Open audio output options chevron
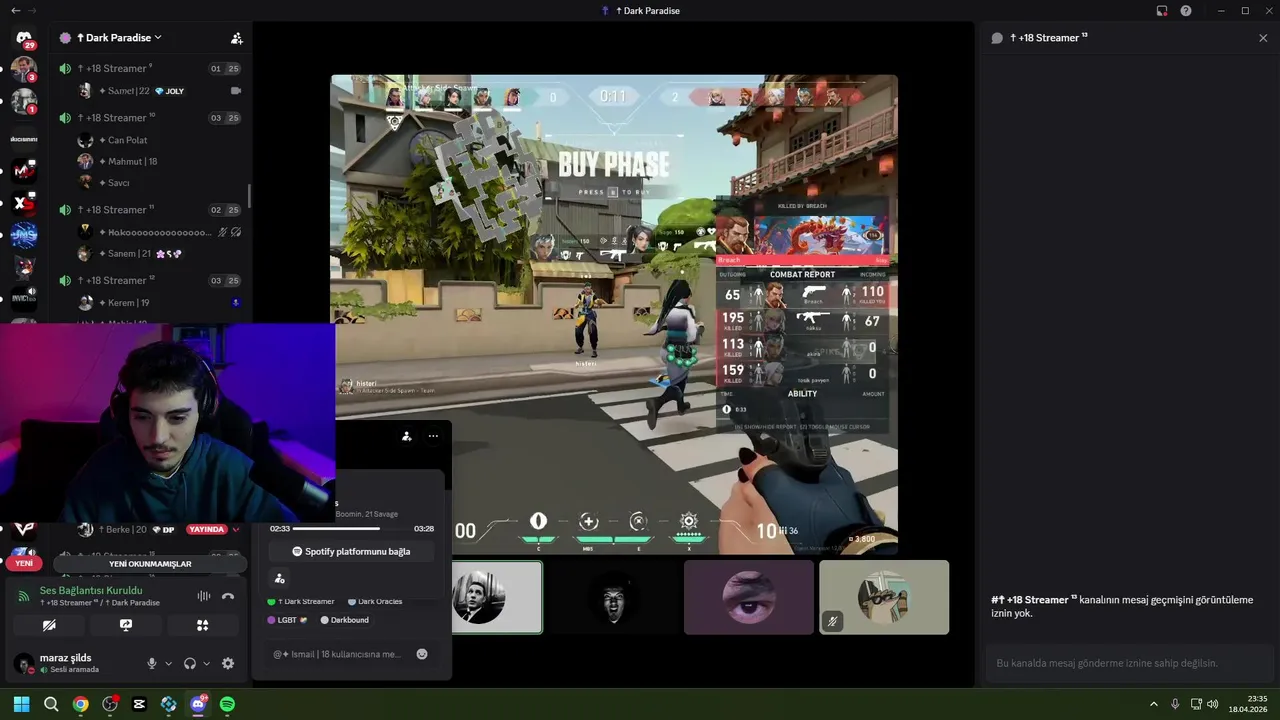Screen dimensions: 1280x720 click(x=207, y=663)
